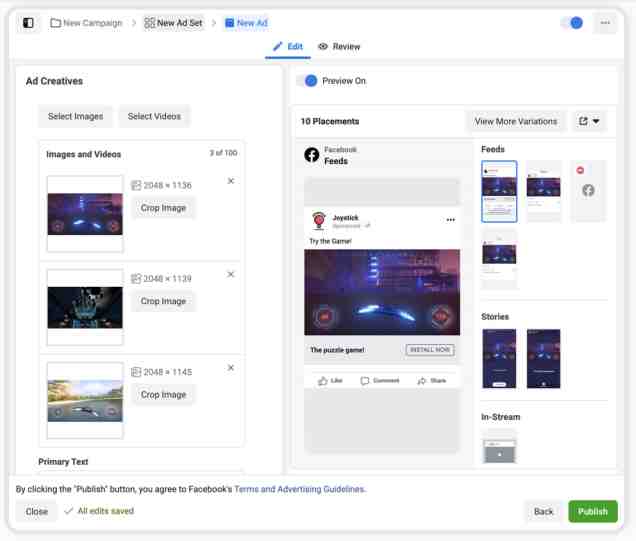Viewport: 636px width, 541px height.
Task: Click the 'Primary Text' label
Action: pos(63,462)
